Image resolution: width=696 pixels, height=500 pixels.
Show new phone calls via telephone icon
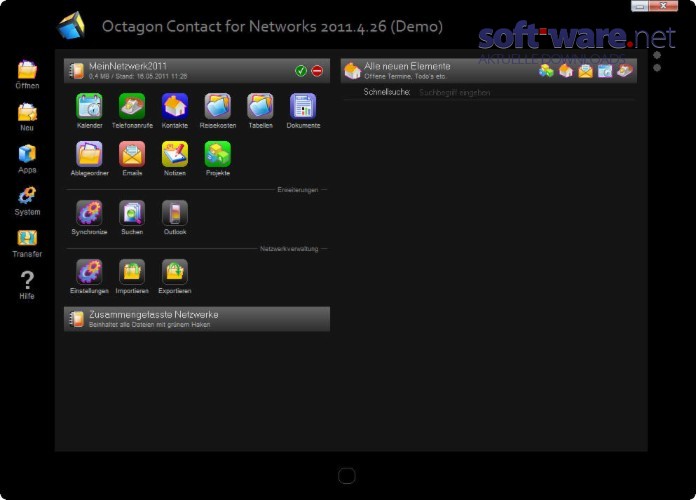click(625, 71)
